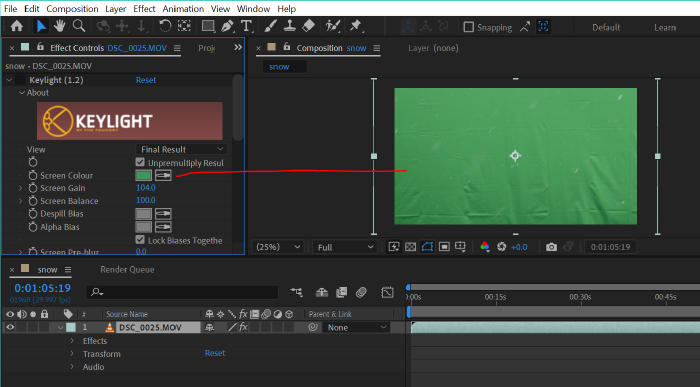Expand the Transform layer group

coord(72,354)
